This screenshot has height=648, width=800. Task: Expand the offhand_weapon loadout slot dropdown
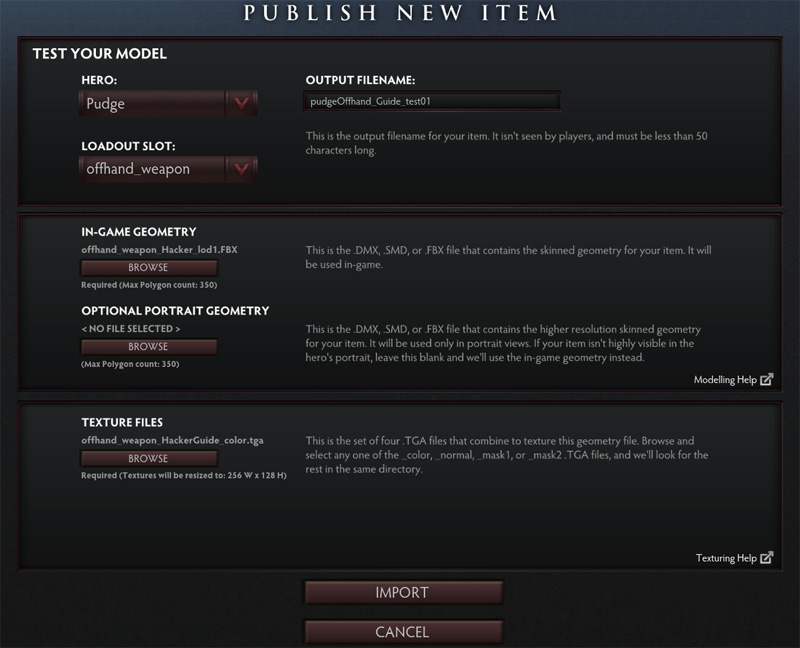(154, 169)
